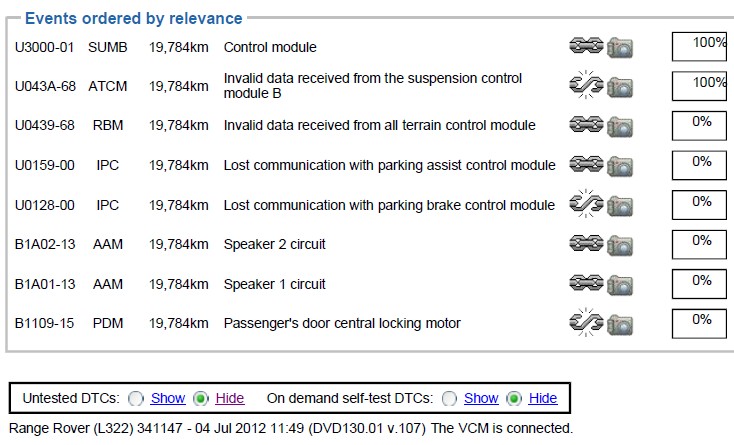Click the chain link icon for B1A01-13
This screenshot has height=445, width=734.
pyautogui.click(x=586, y=283)
